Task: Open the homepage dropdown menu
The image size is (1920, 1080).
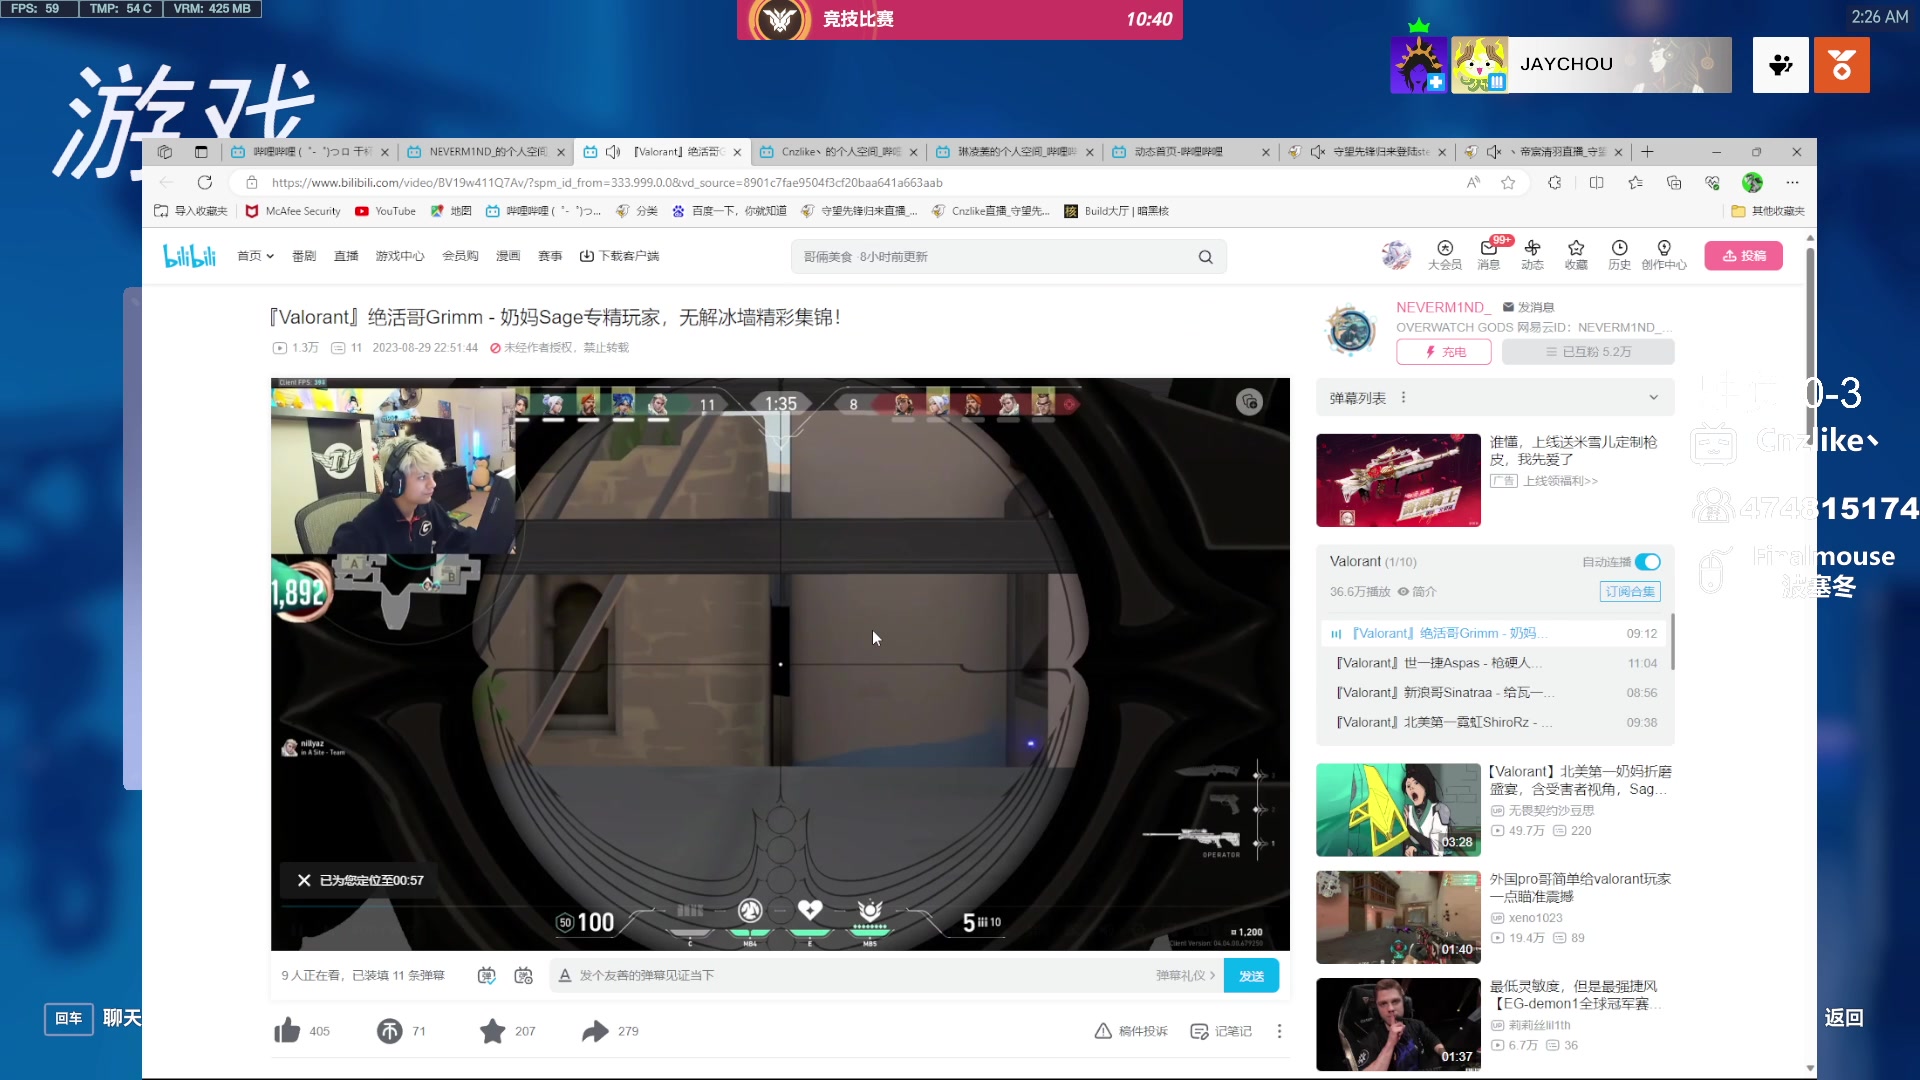Action: [255, 256]
